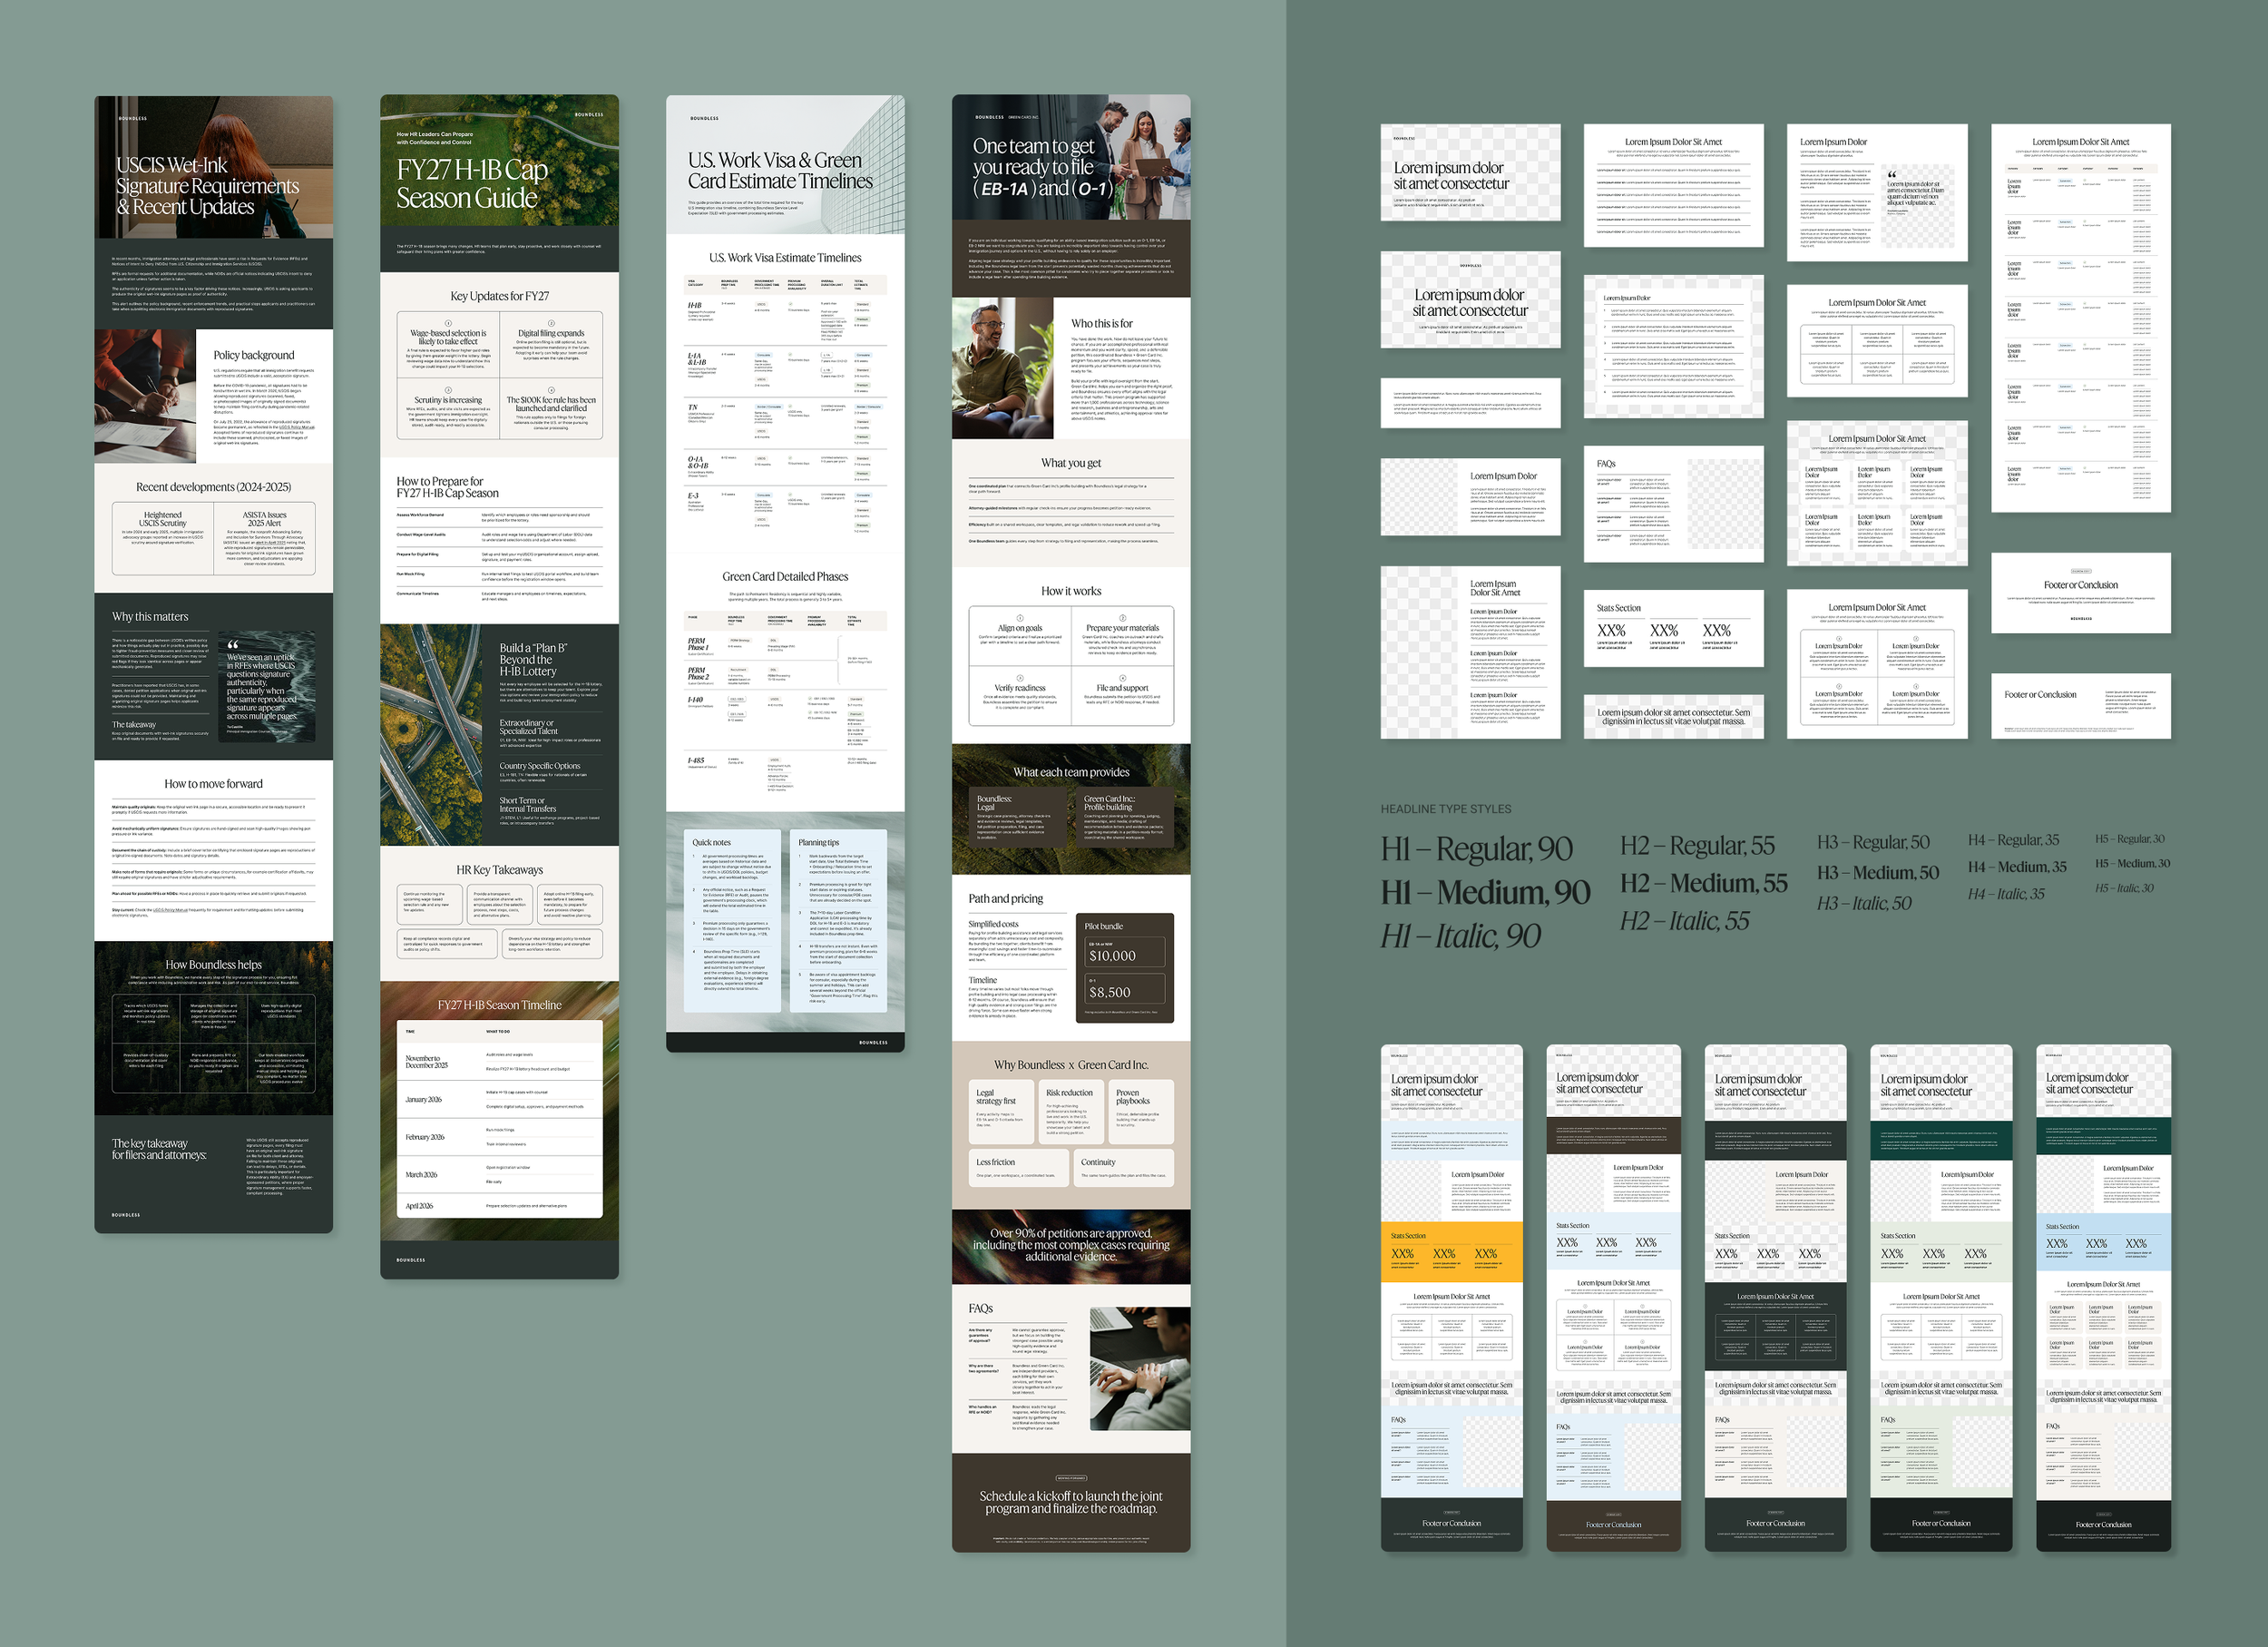Viewport: 2268px width, 1647px height.
Task: Click the 'Quick notes' blue card
Action: click(x=731, y=920)
